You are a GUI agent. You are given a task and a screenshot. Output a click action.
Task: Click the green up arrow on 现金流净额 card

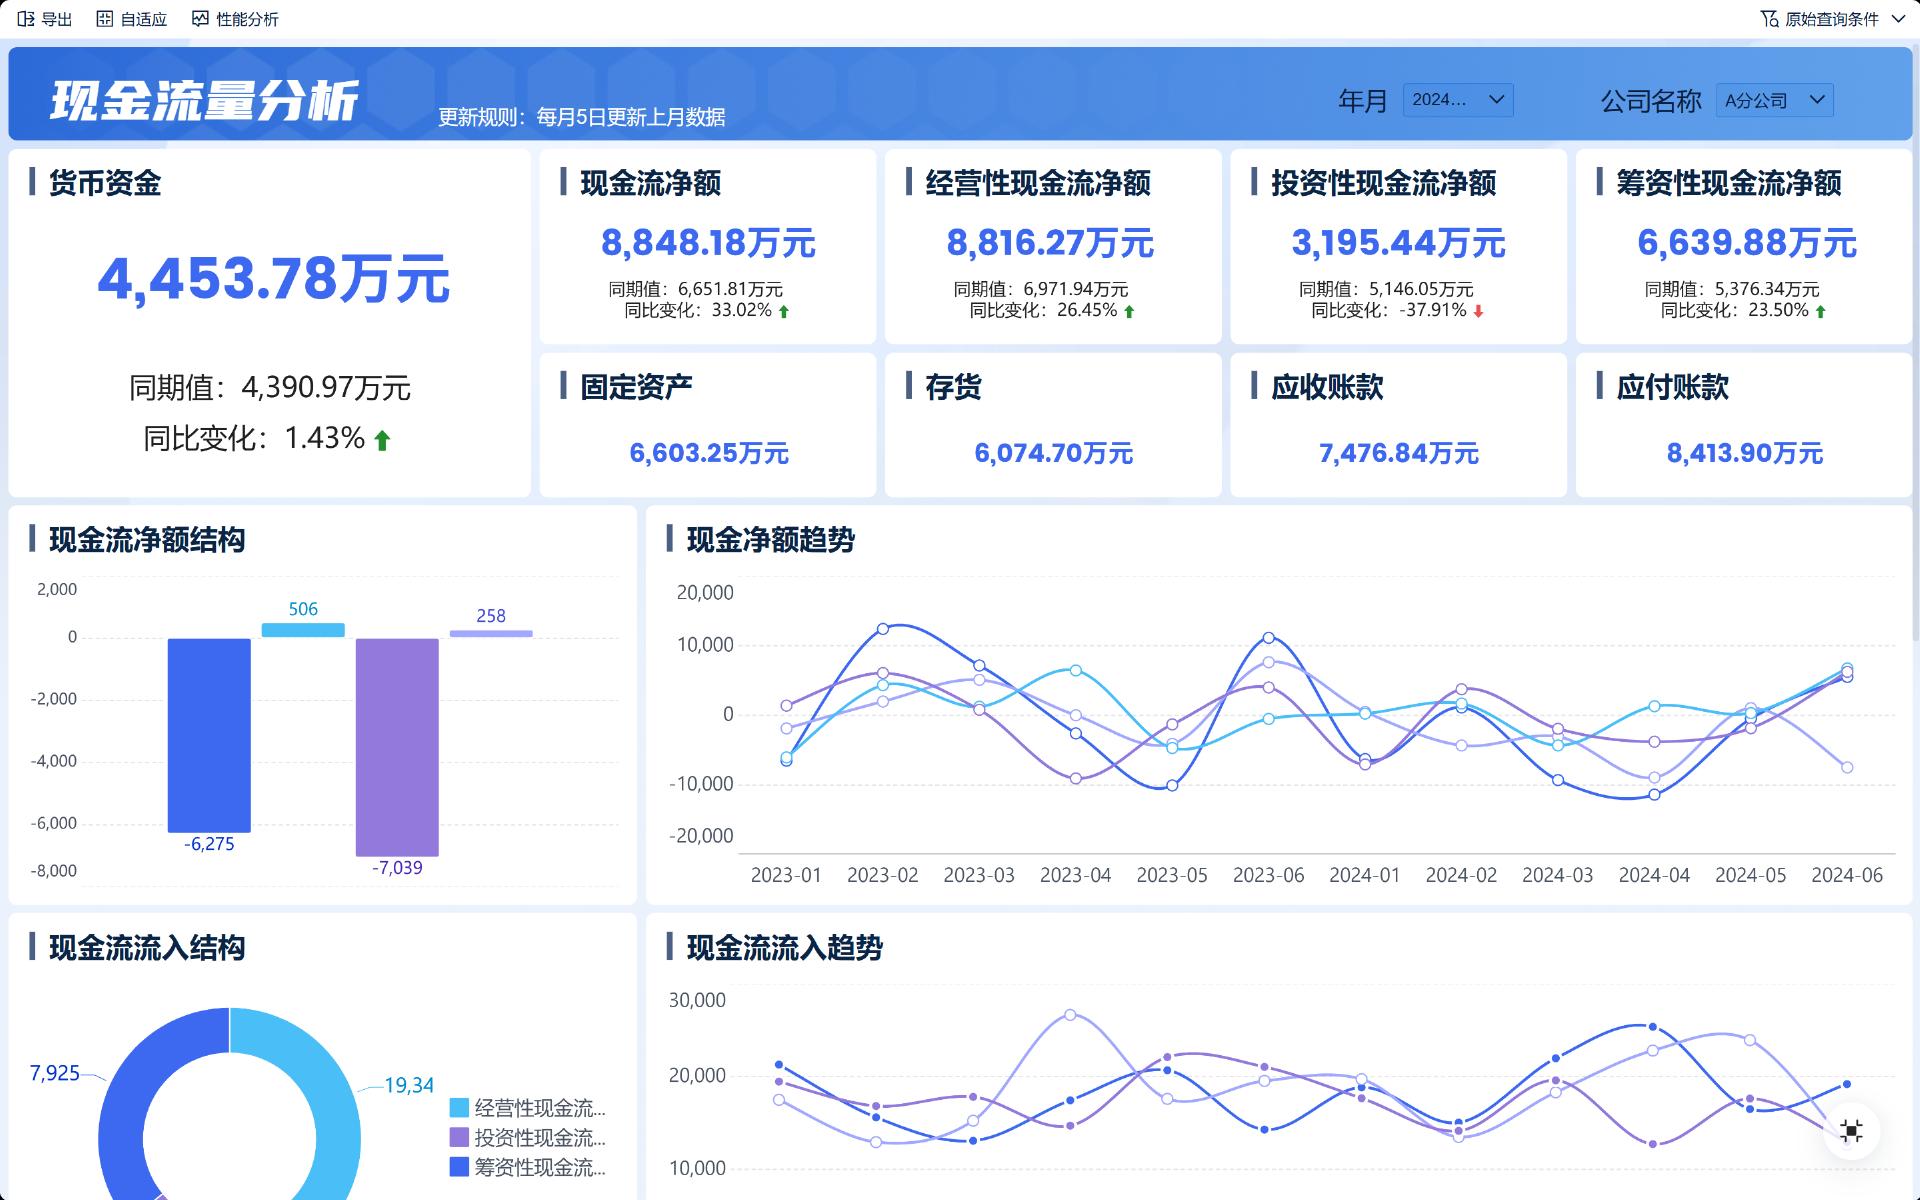[785, 311]
